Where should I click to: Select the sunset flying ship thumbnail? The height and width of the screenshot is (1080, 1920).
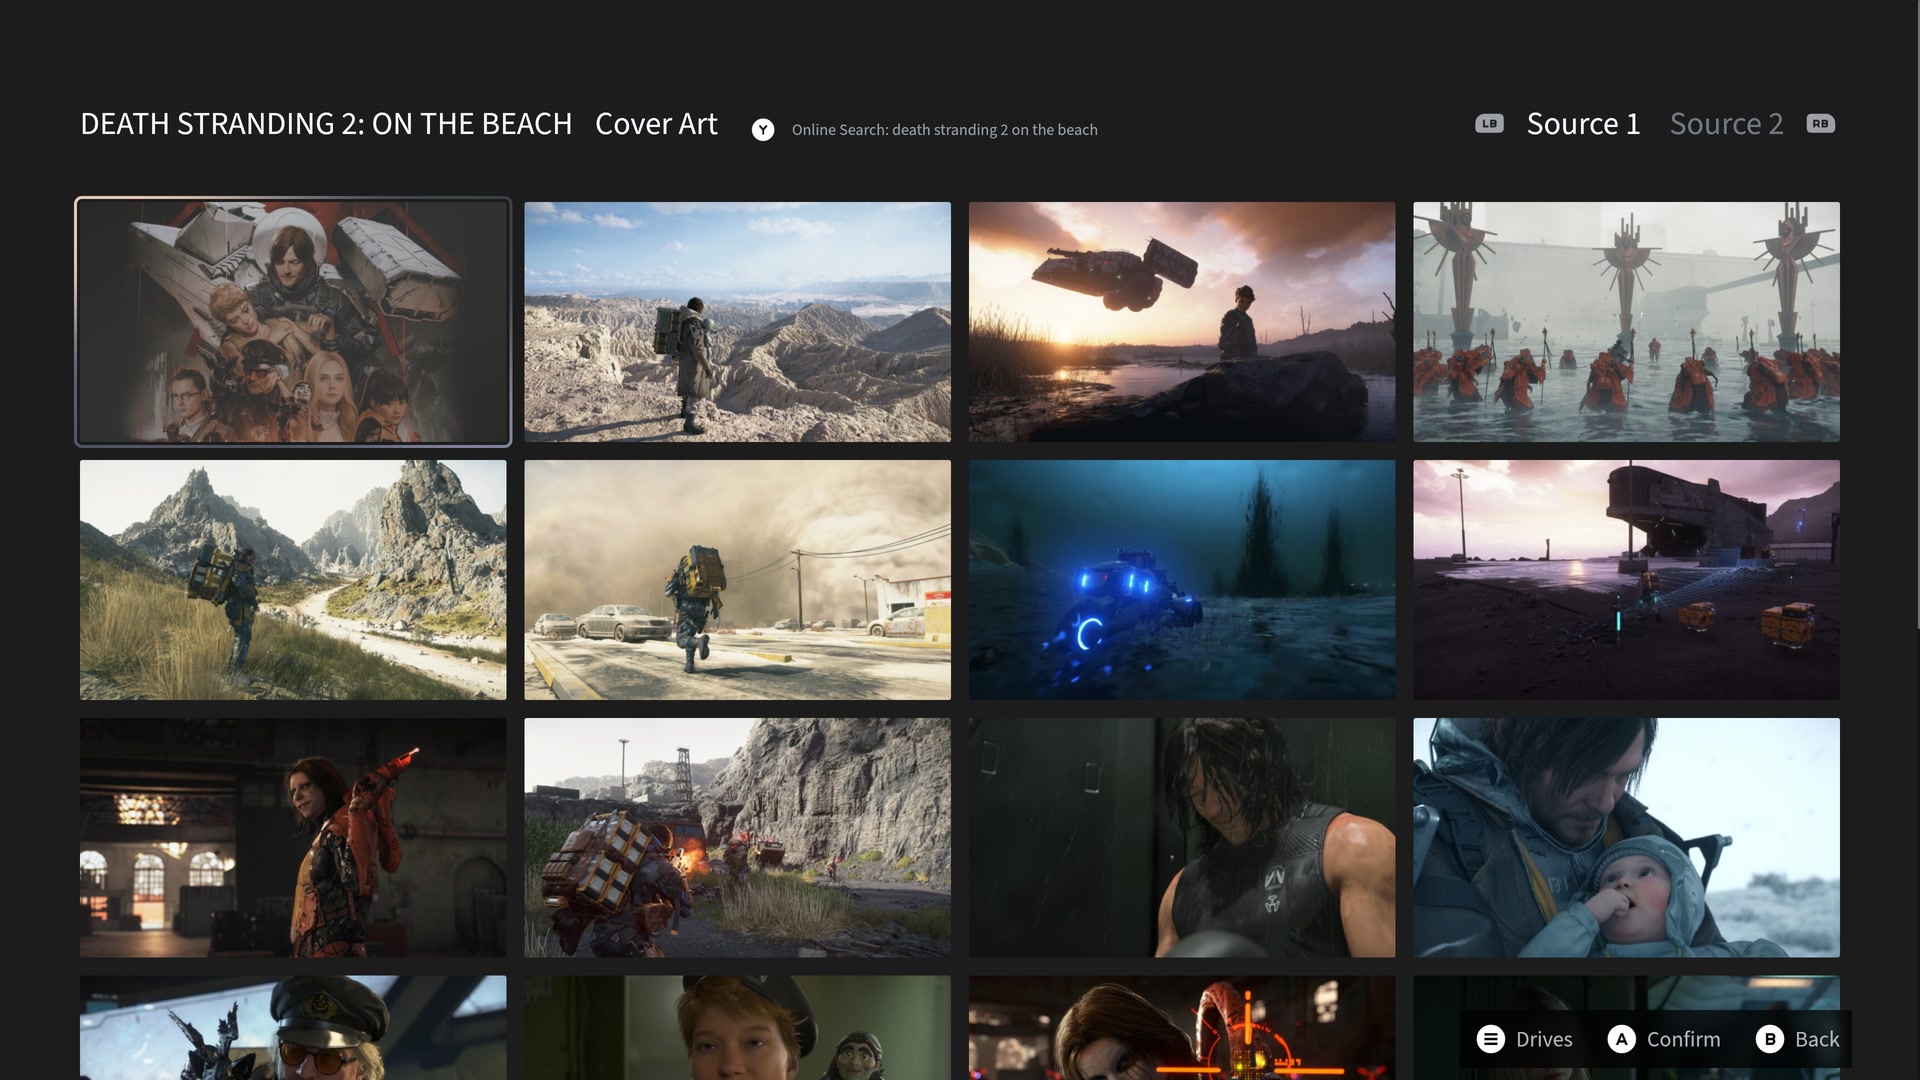pos(1182,322)
